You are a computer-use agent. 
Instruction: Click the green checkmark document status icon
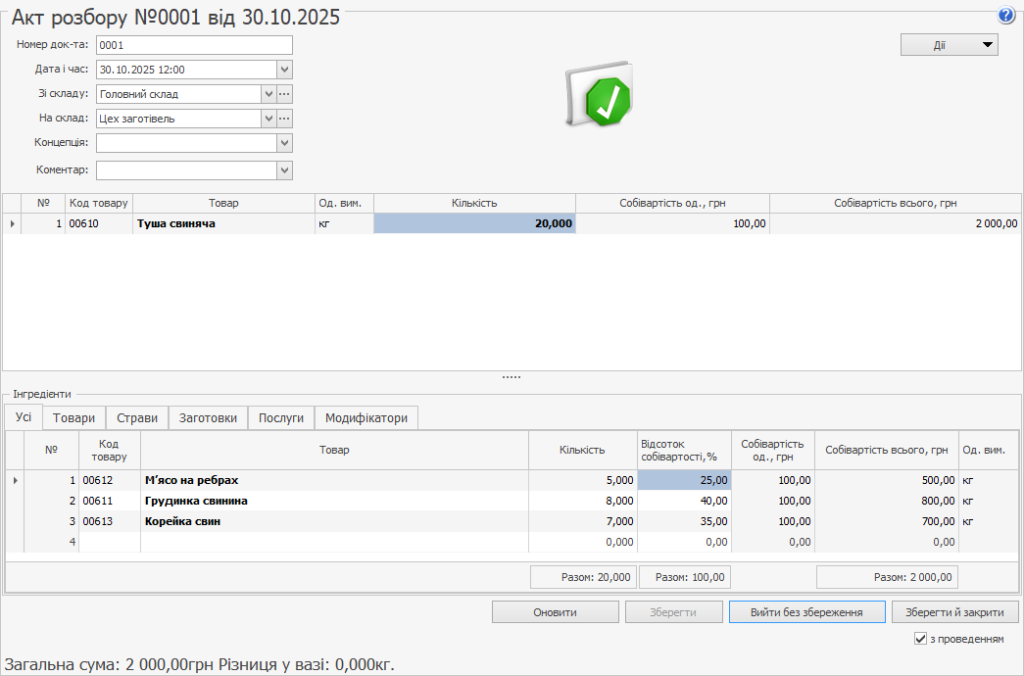(x=600, y=97)
